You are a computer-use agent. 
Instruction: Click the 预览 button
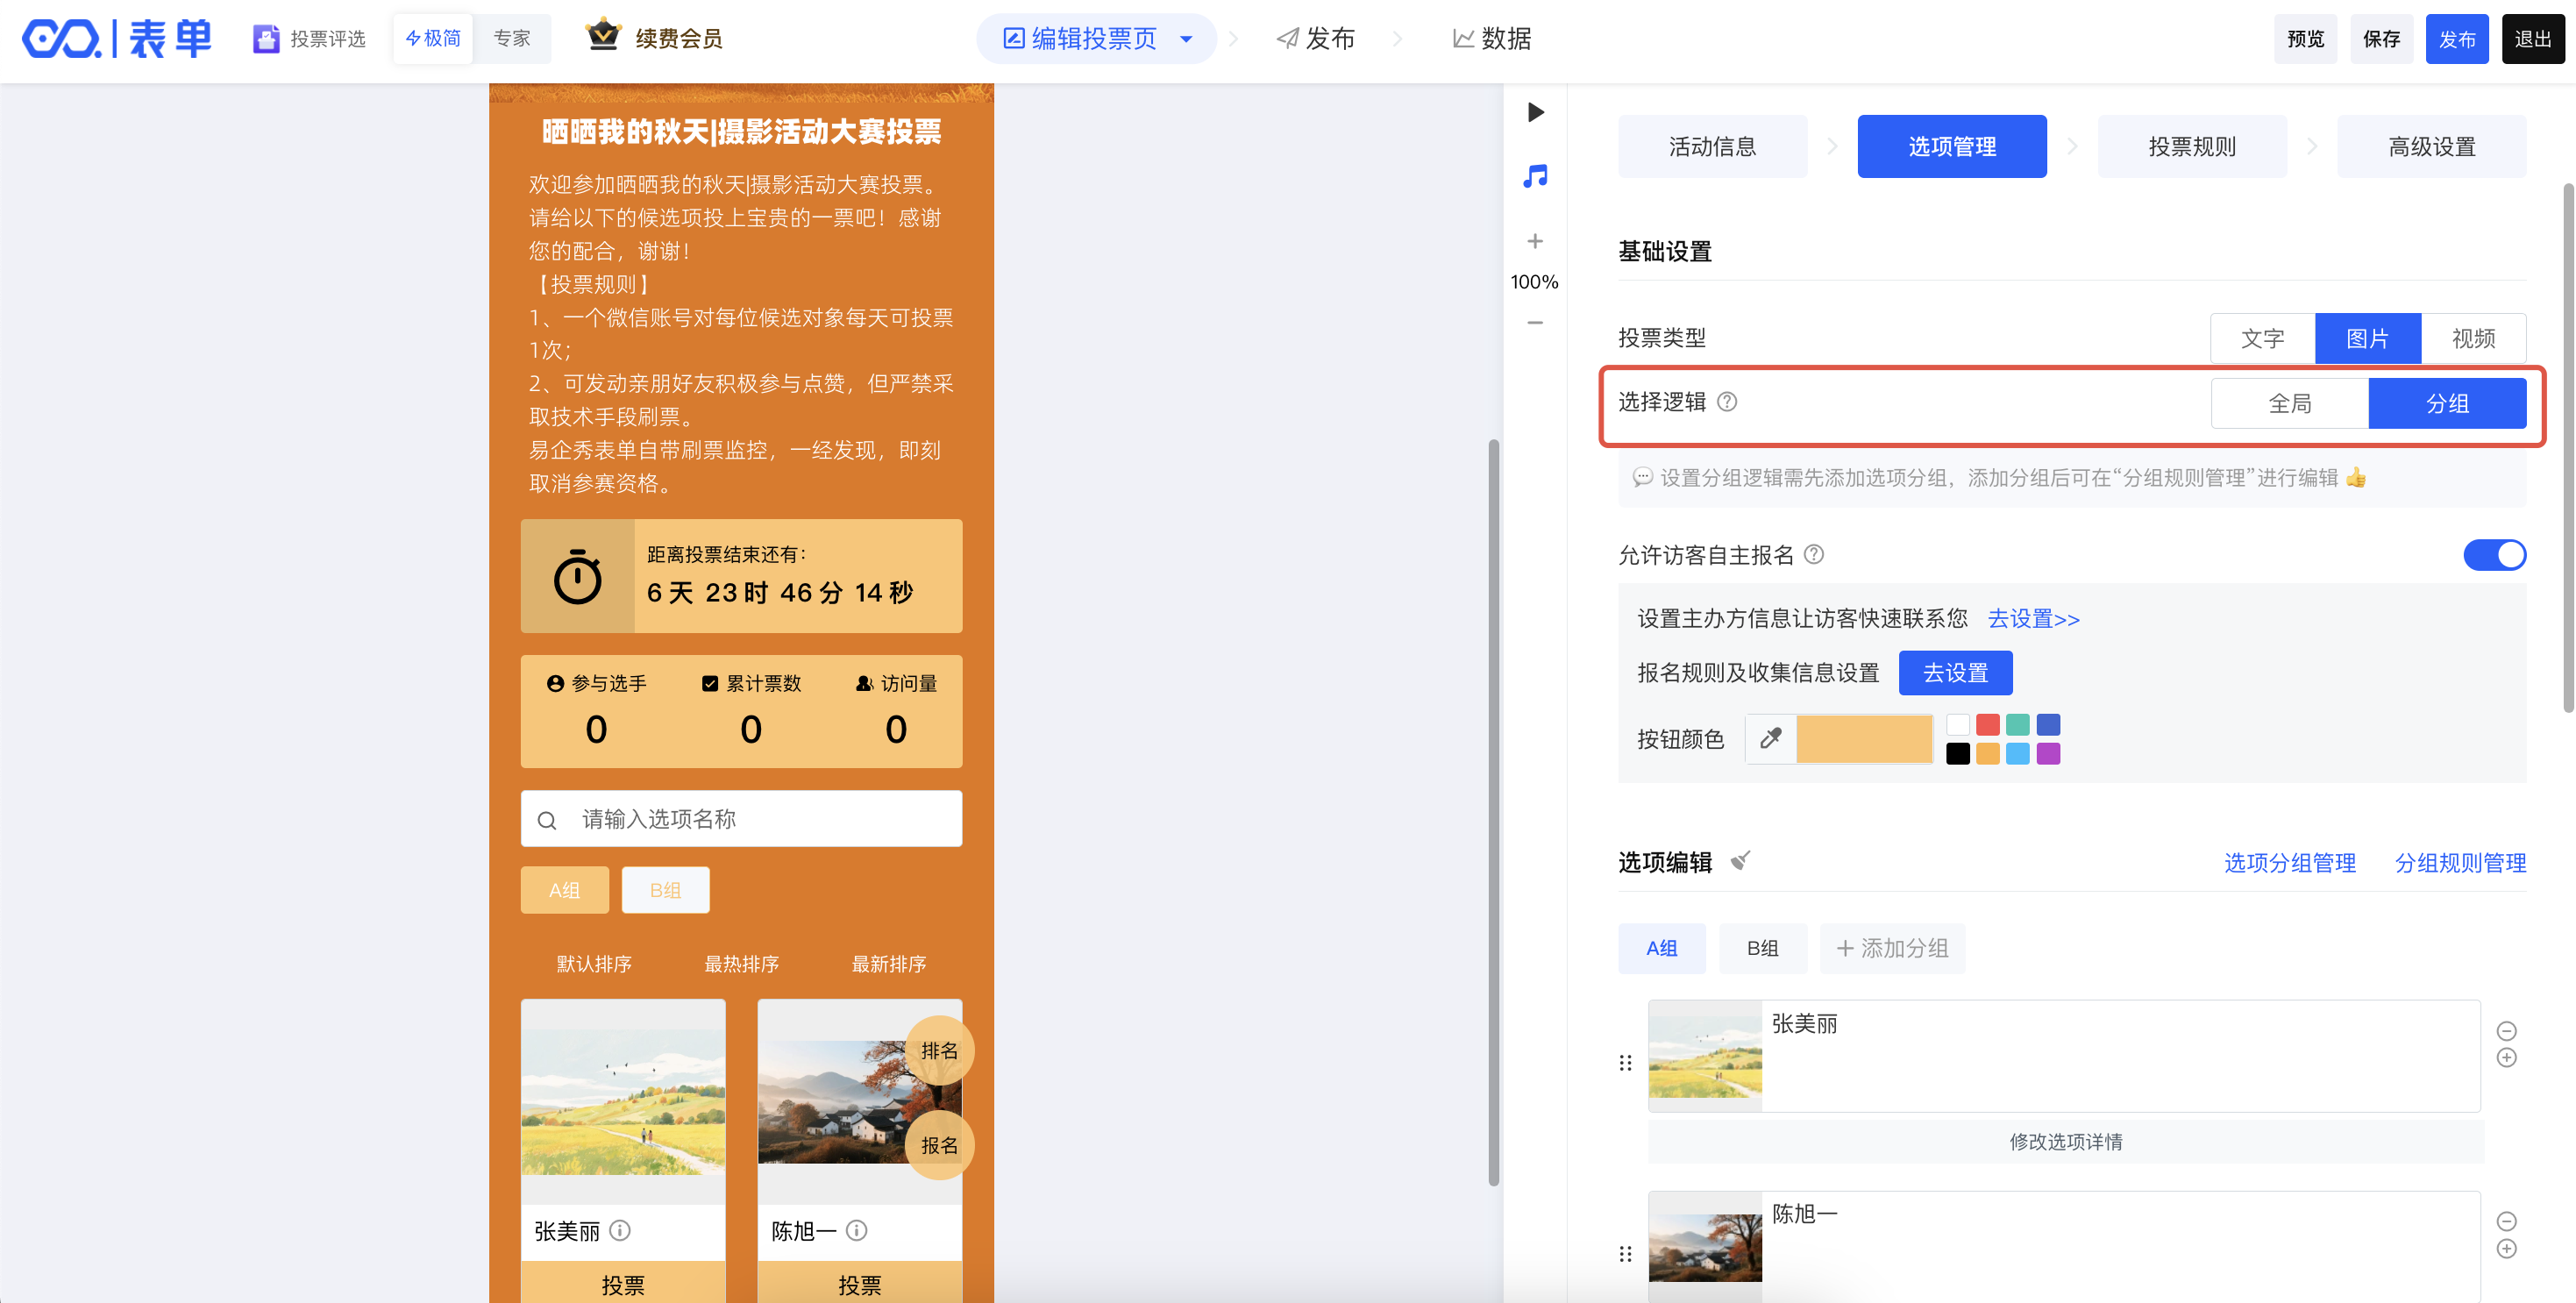[2305, 39]
